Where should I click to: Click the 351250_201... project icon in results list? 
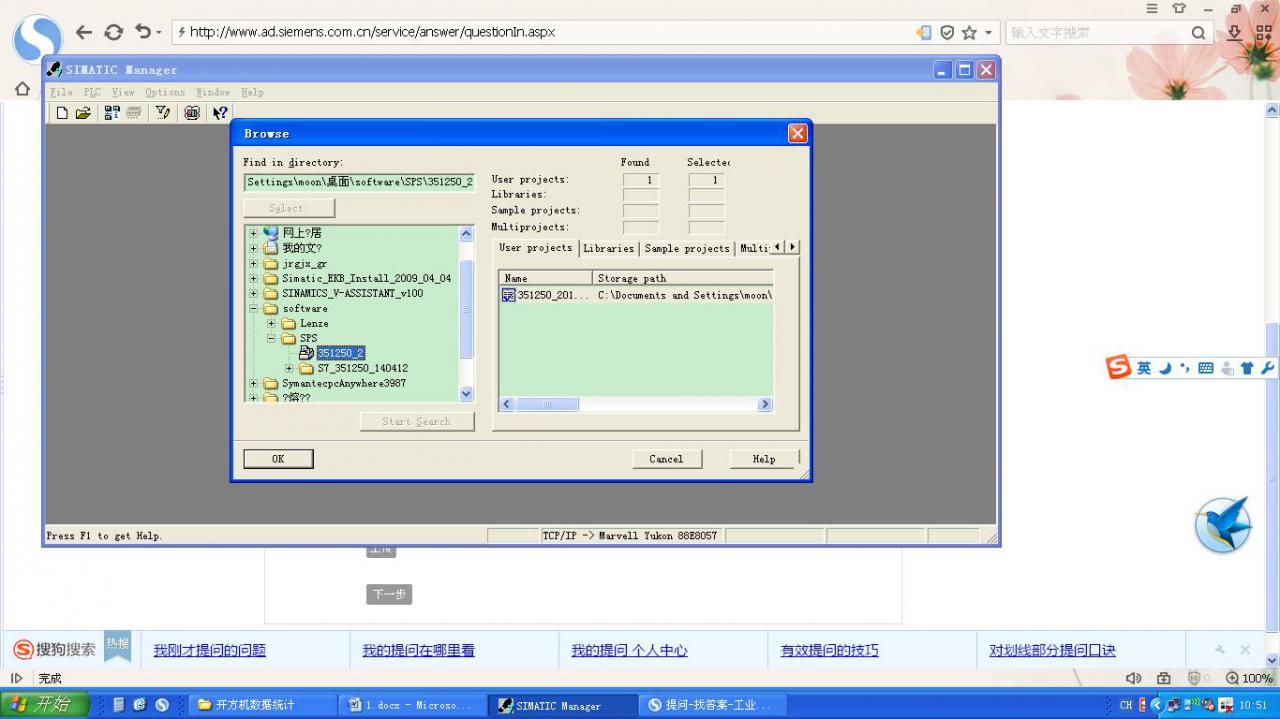[509, 295]
